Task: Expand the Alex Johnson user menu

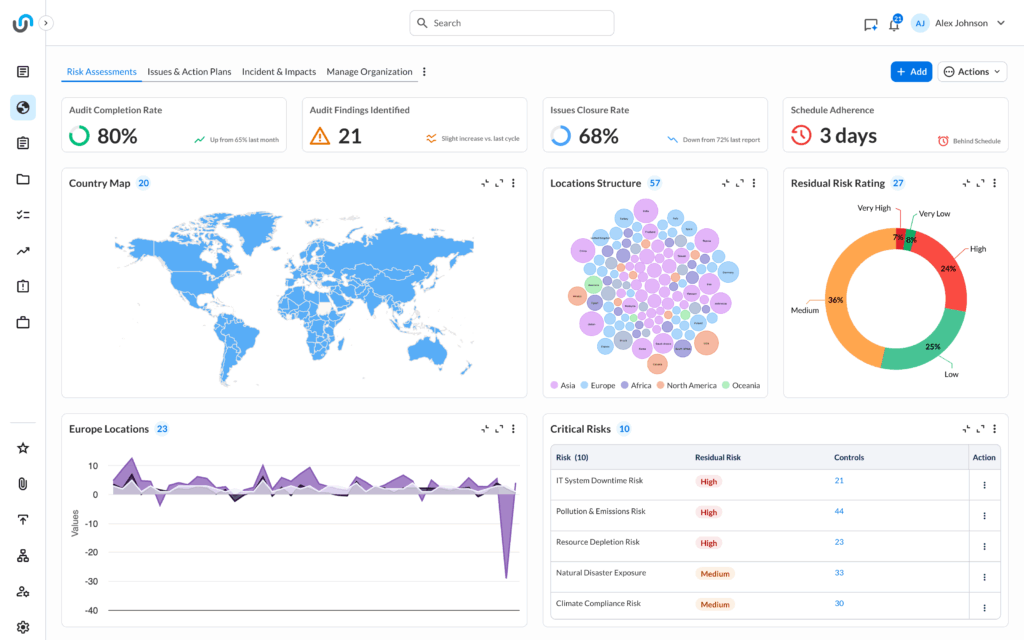Action: click(958, 23)
